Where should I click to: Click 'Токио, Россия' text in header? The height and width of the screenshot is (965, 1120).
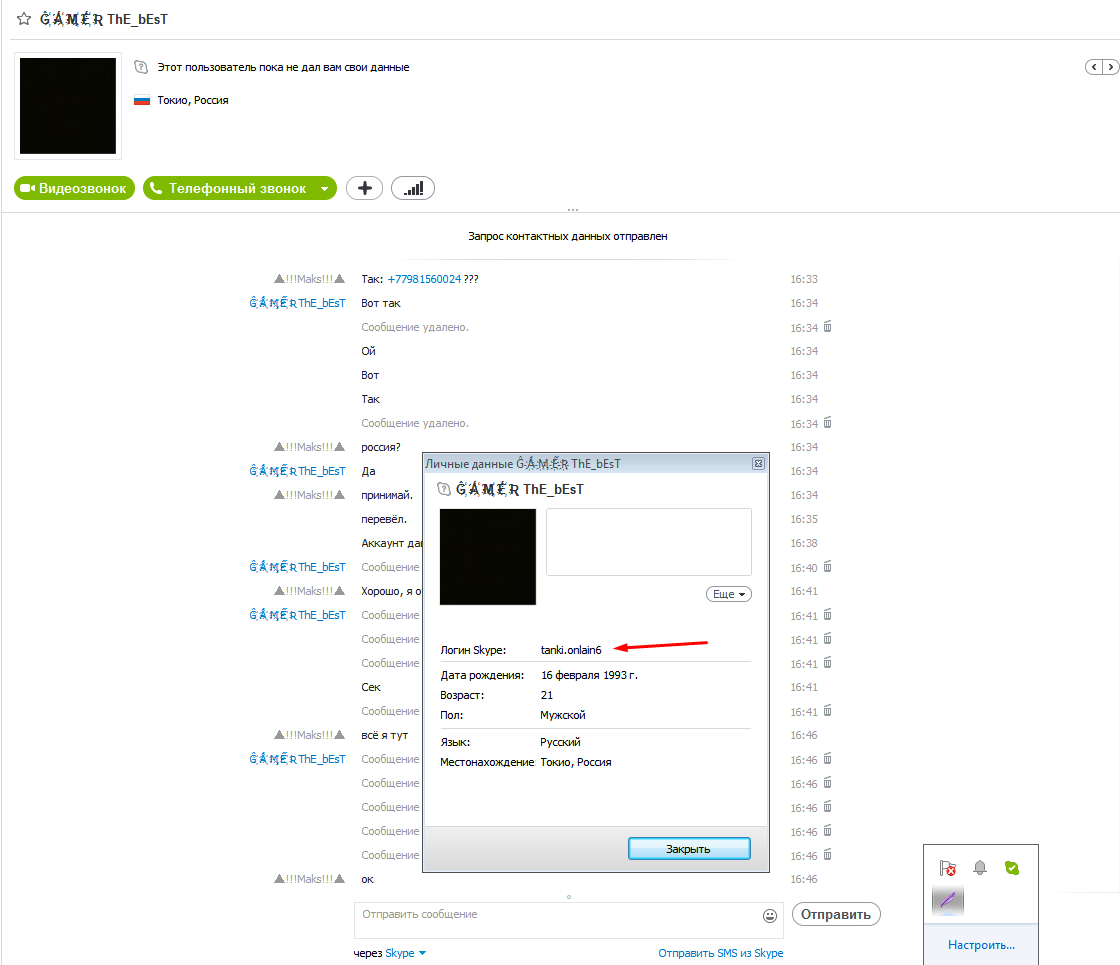193,101
